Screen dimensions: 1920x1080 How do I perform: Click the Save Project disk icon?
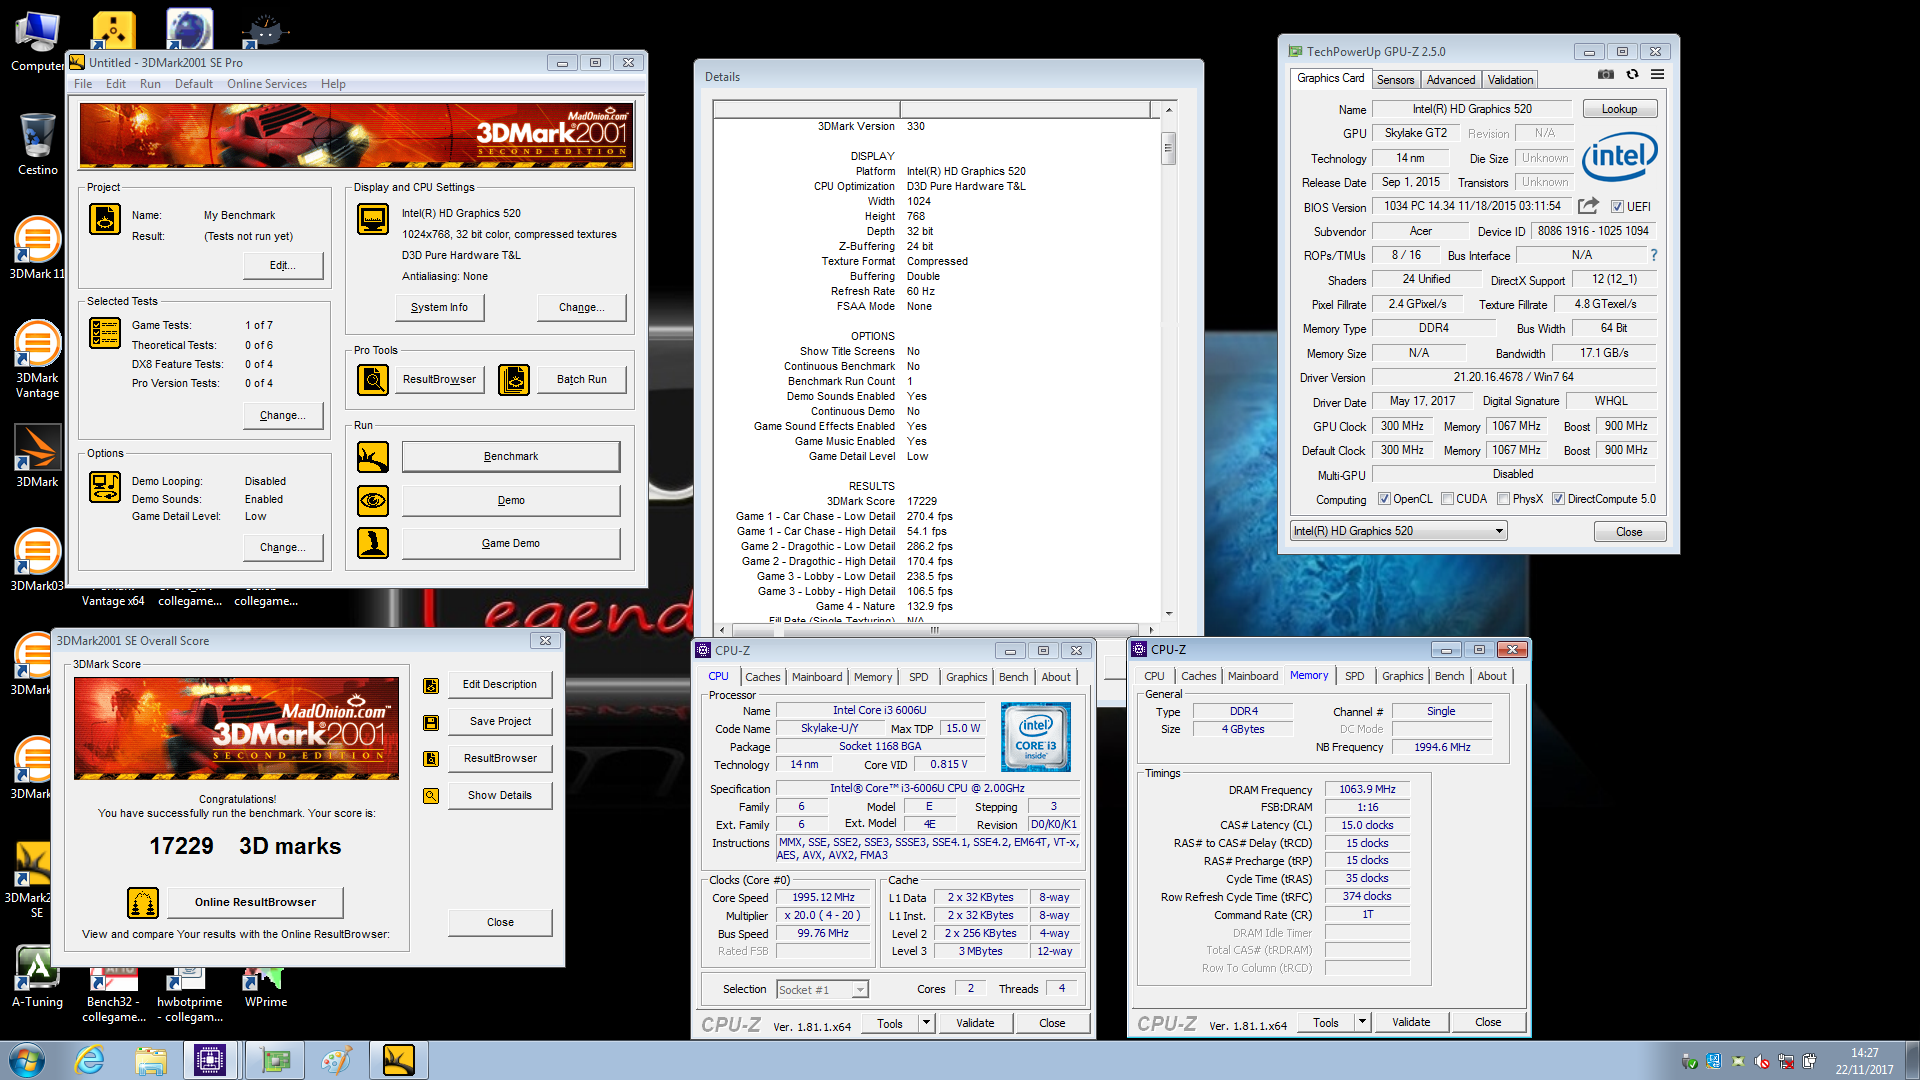tap(431, 722)
